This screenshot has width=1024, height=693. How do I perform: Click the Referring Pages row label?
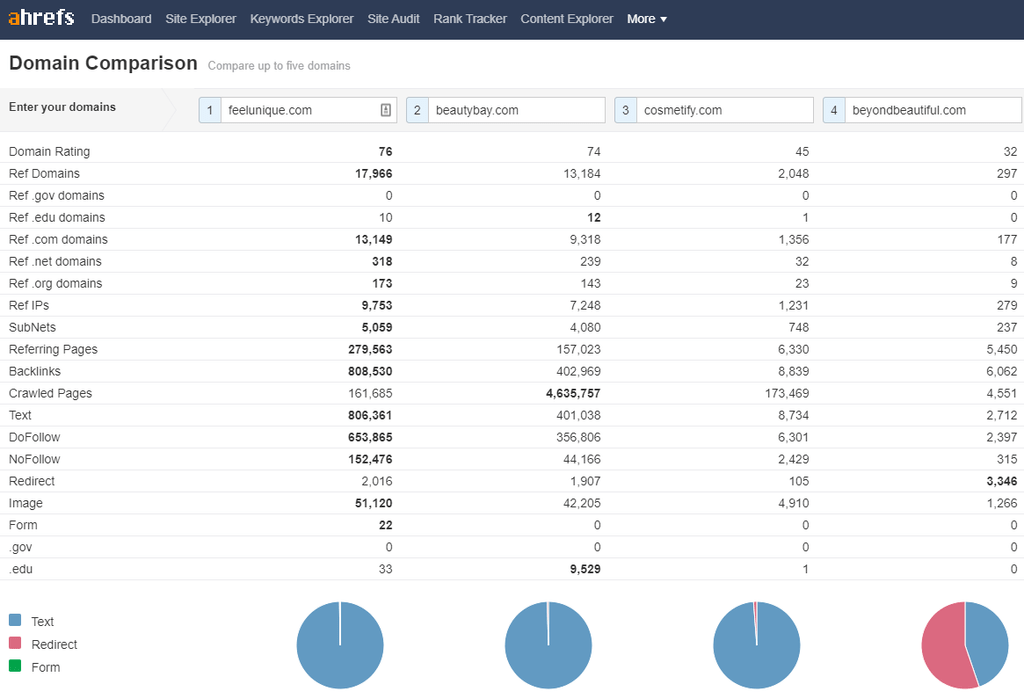[53, 349]
